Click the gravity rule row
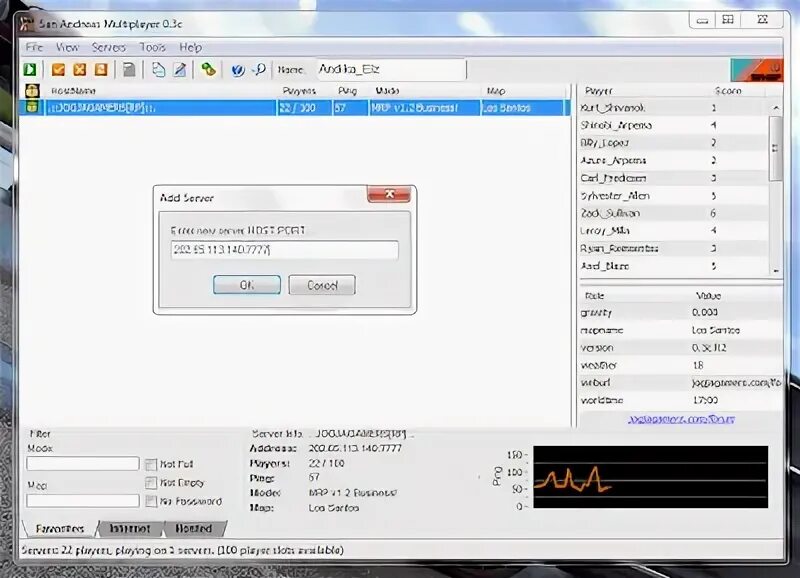 [681, 312]
